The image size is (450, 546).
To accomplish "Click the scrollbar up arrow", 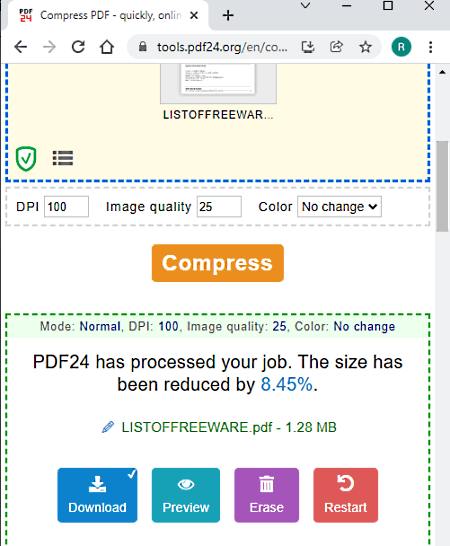I will coord(442,72).
